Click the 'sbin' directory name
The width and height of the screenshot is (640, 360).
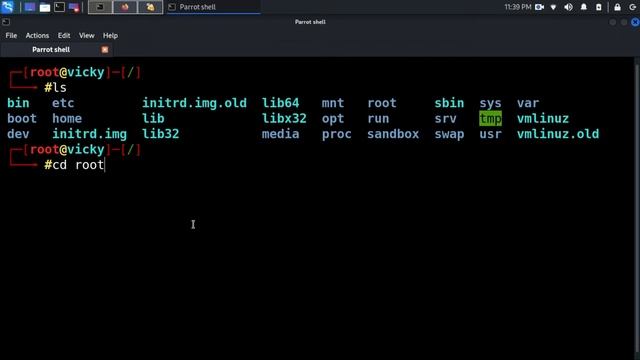click(449, 103)
